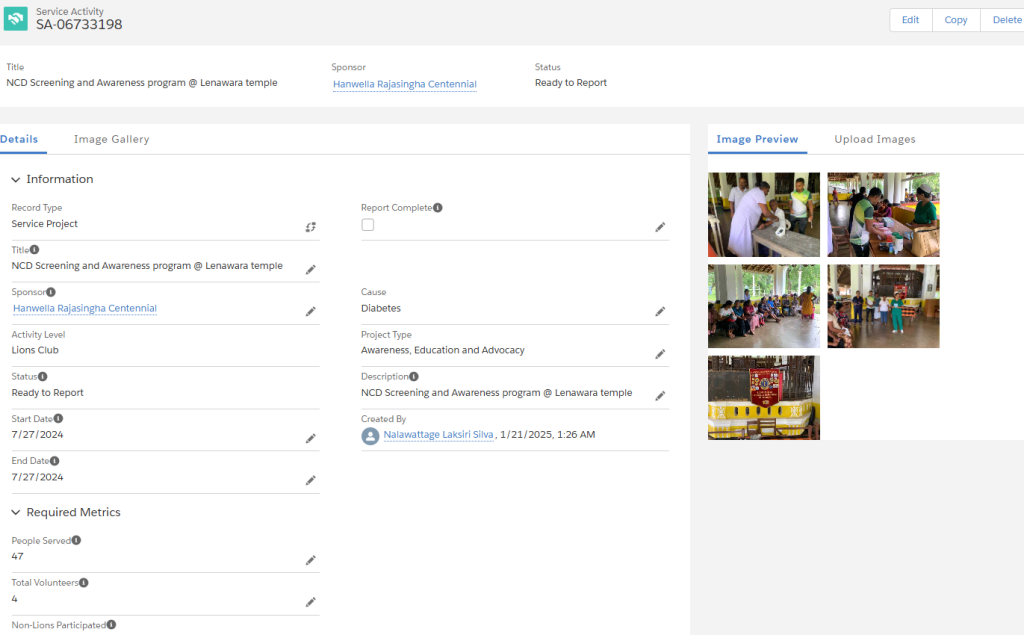
Task: Edit the Cause pencil icon
Action: click(x=660, y=312)
